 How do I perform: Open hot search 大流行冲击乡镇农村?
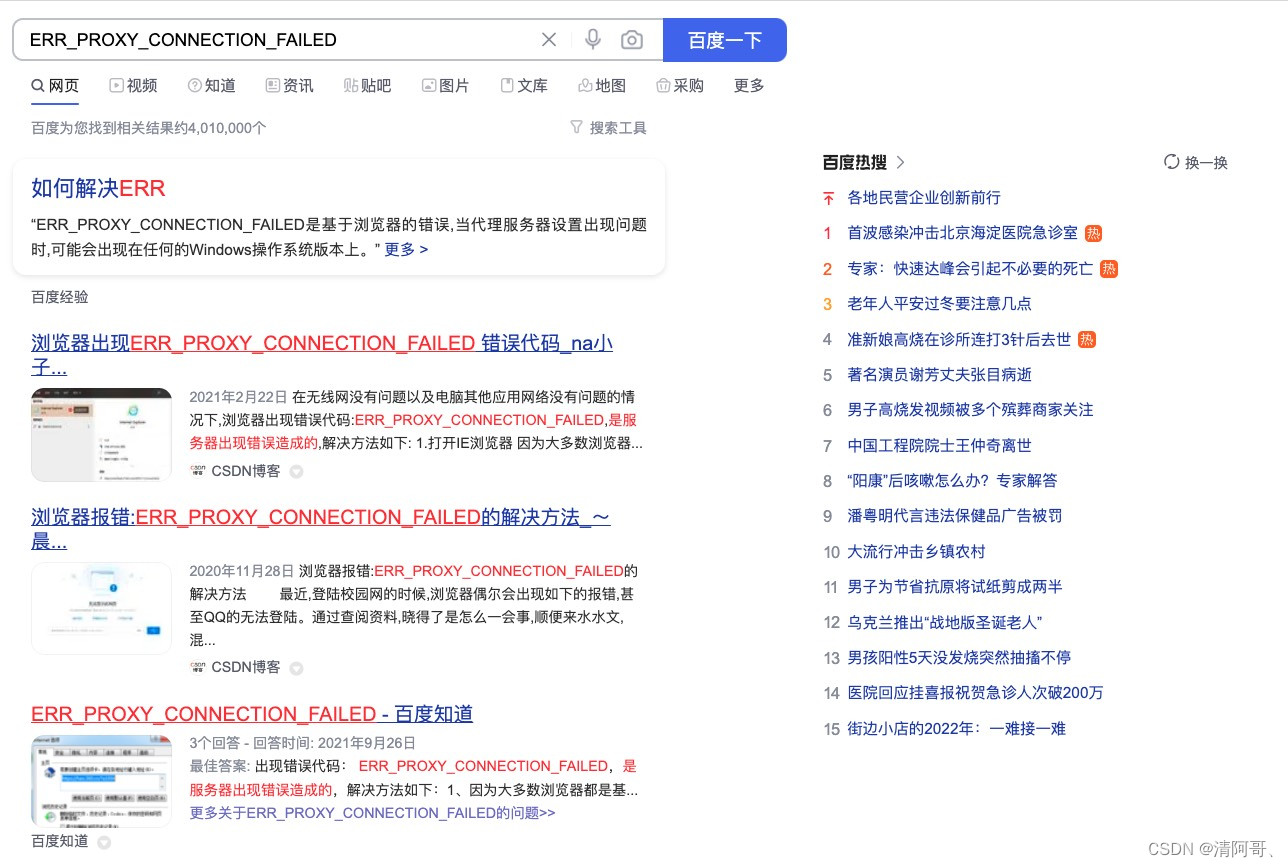916,552
